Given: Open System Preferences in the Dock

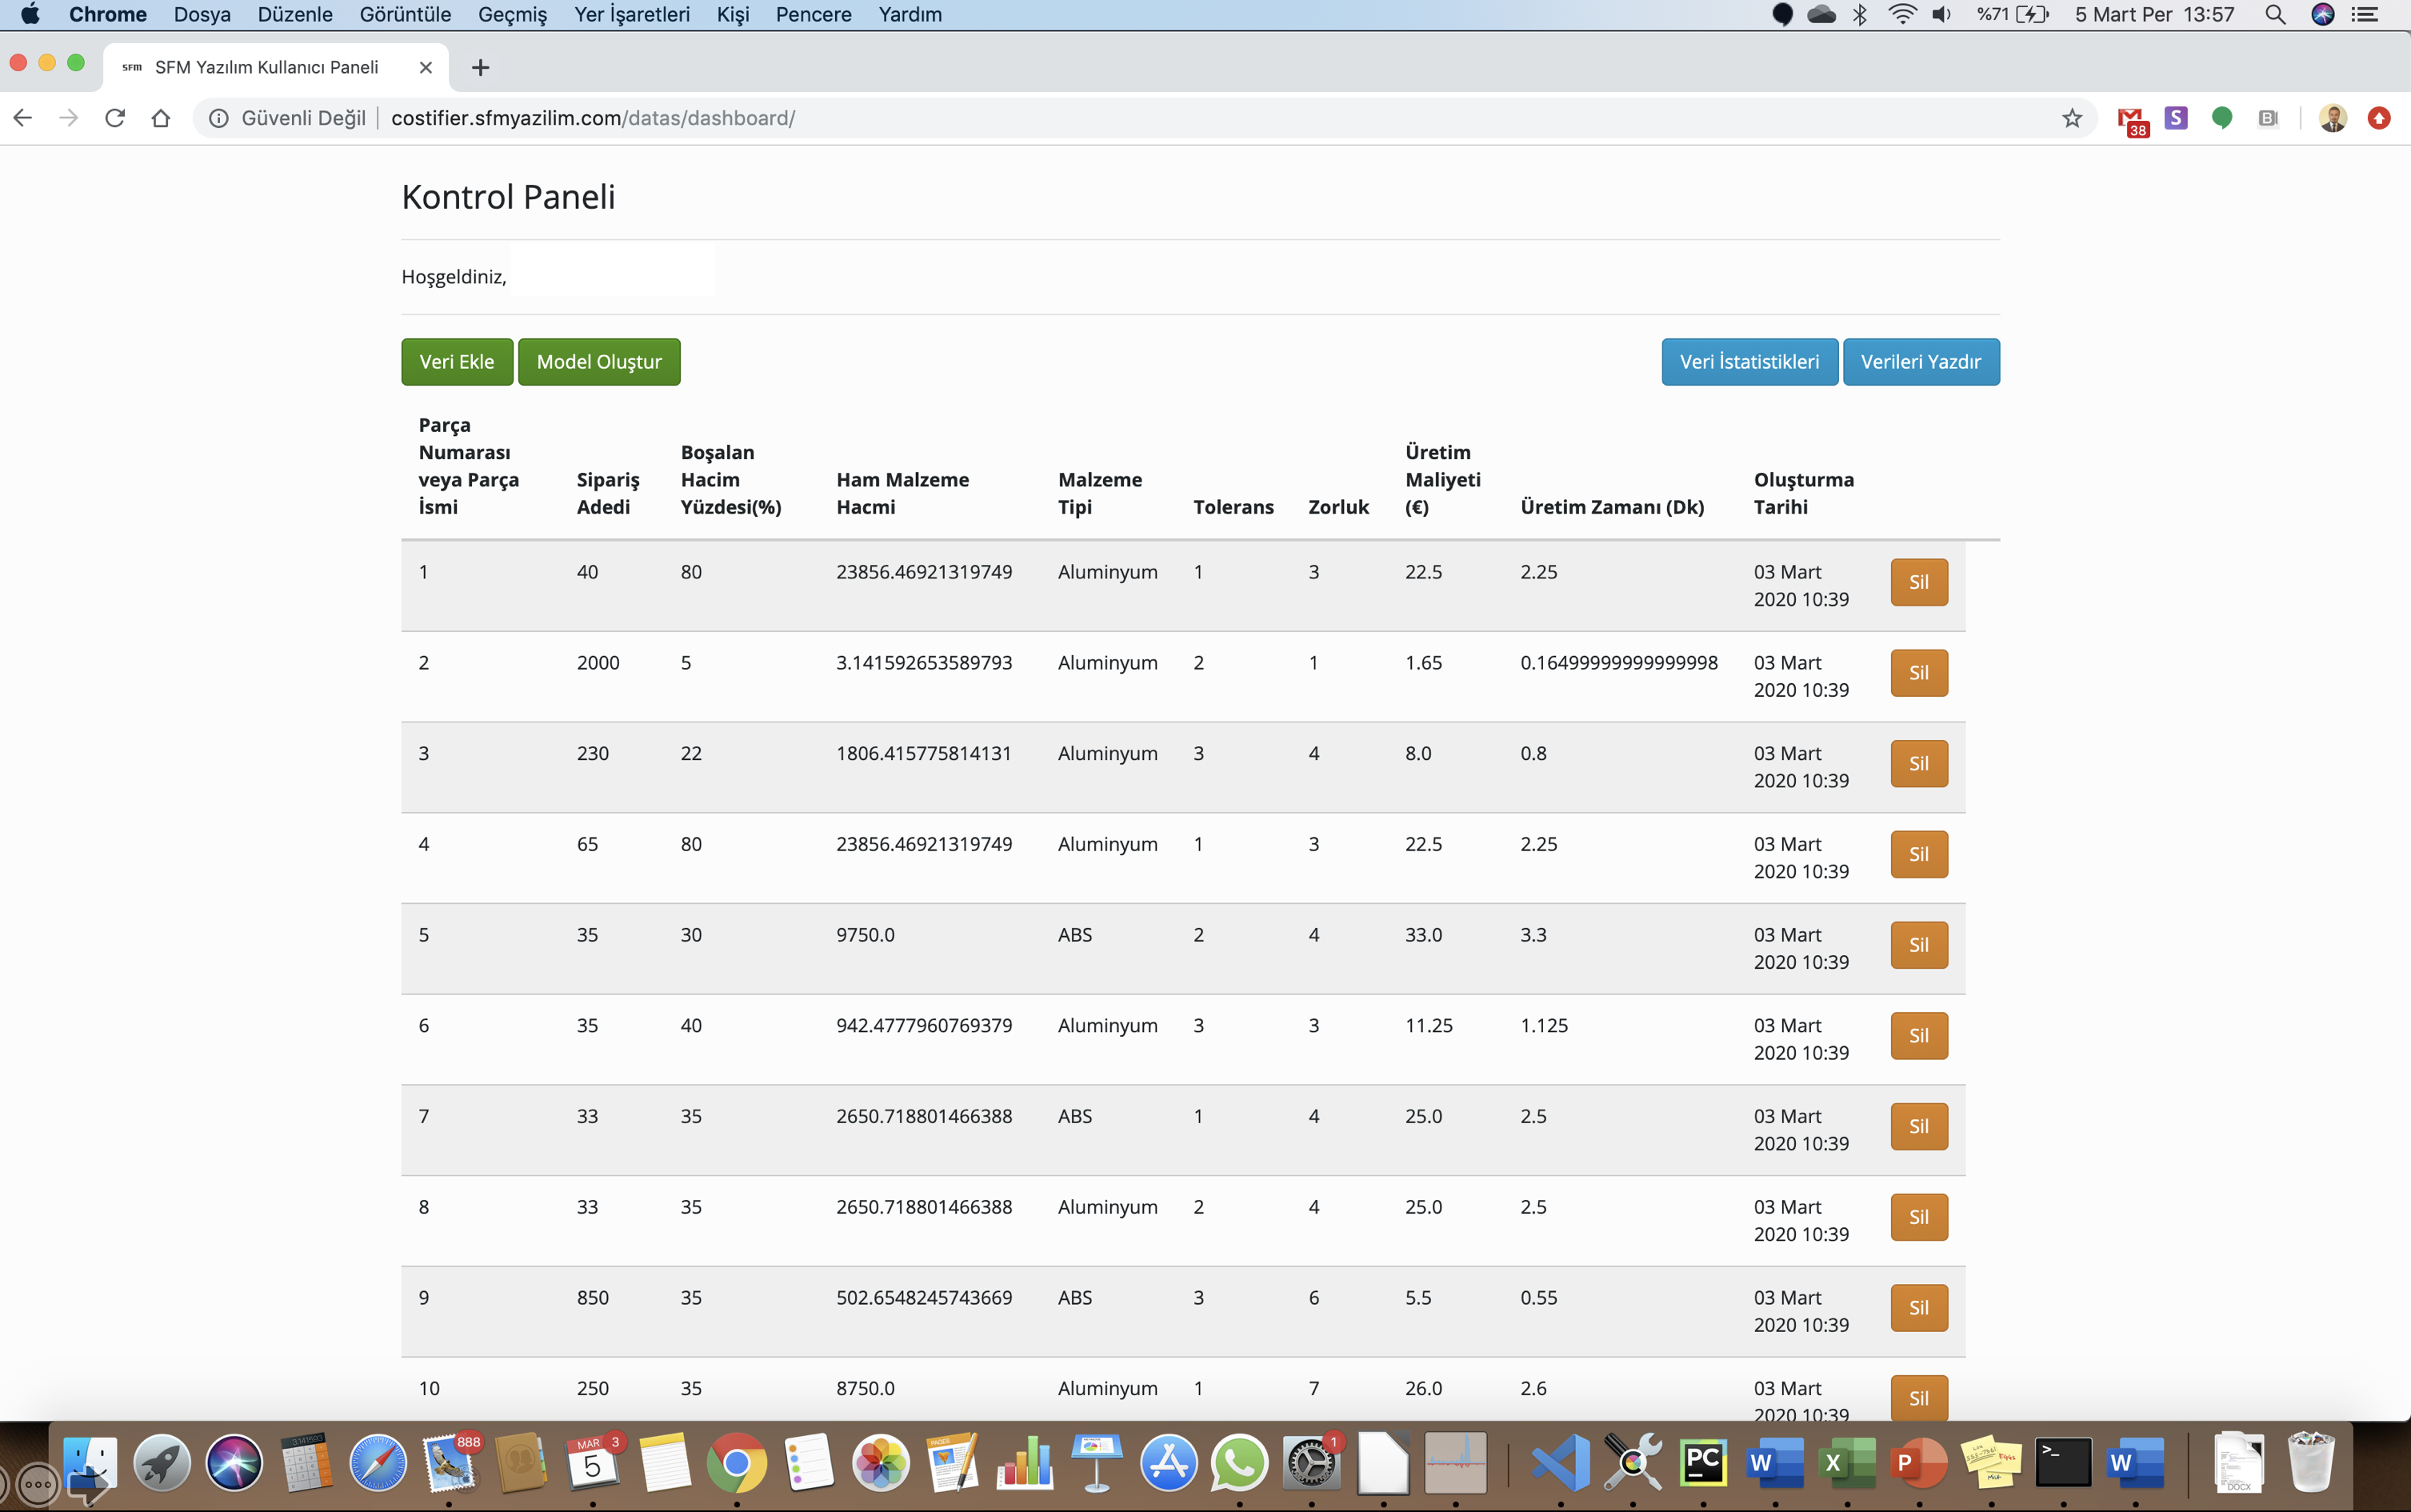Looking at the screenshot, I should pos(1311,1464).
